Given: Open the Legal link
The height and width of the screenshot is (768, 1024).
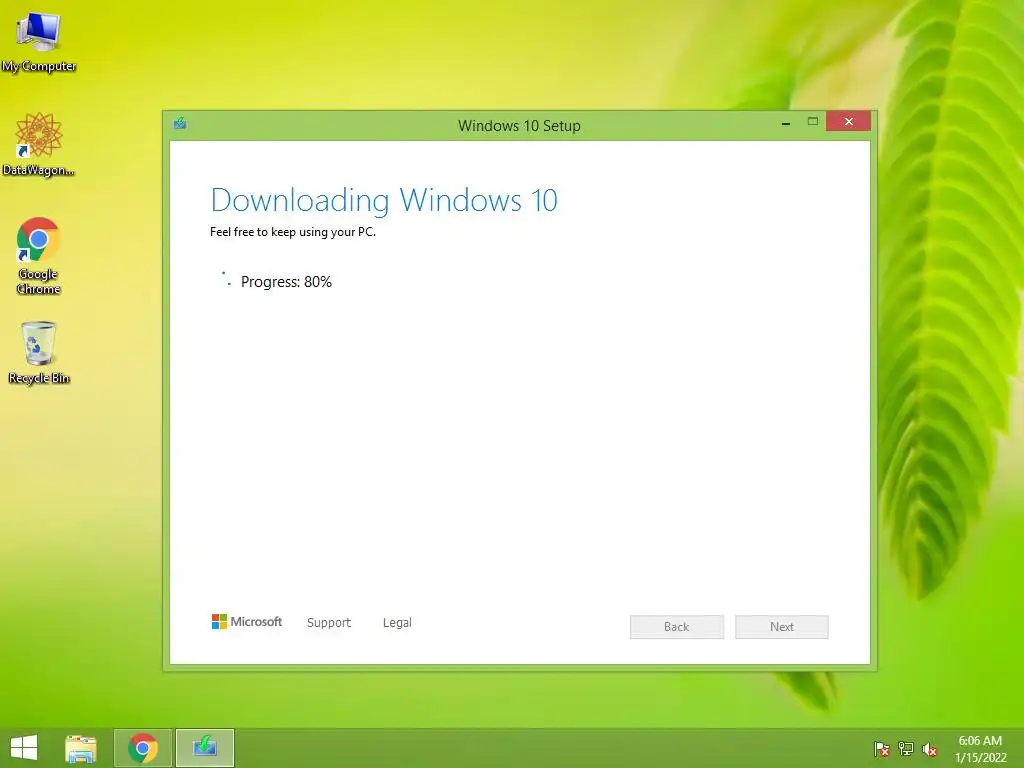Looking at the screenshot, I should [397, 622].
